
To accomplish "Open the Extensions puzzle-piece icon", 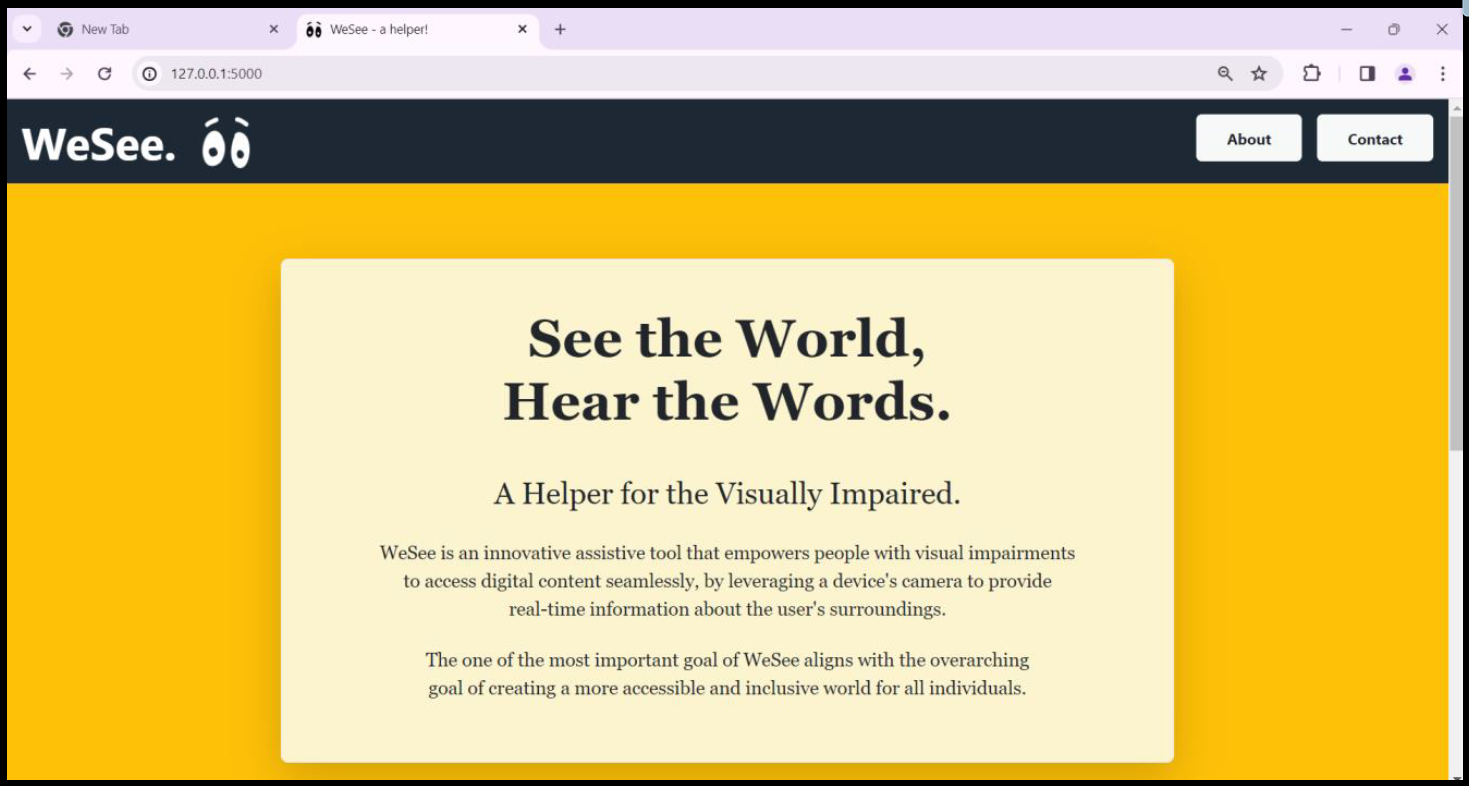I will click(x=1312, y=73).
